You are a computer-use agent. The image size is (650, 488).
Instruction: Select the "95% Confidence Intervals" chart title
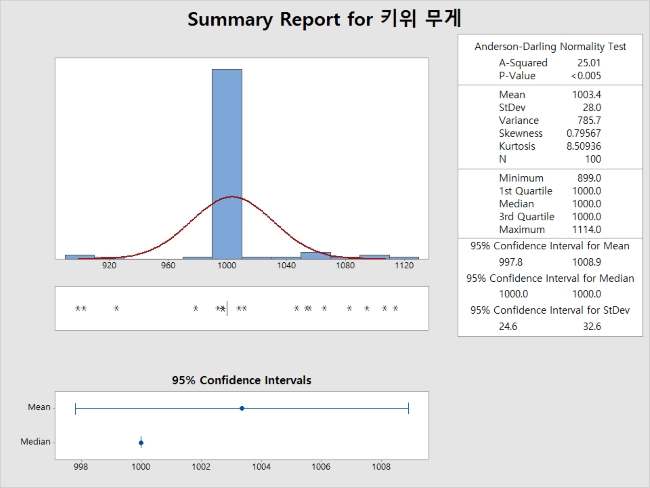point(241,380)
